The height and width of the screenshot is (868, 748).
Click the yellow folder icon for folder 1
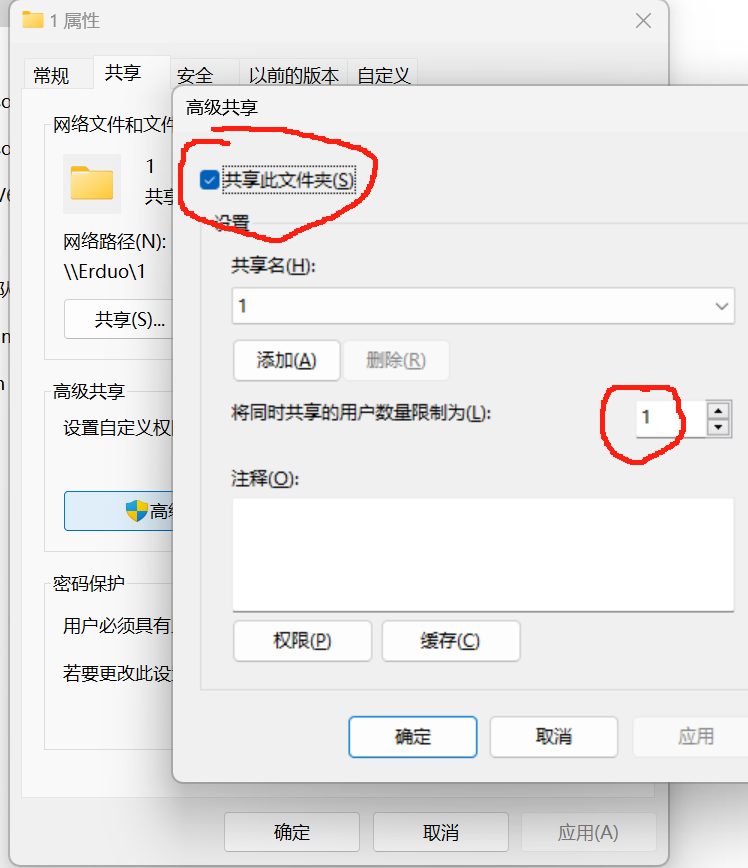click(92, 183)
